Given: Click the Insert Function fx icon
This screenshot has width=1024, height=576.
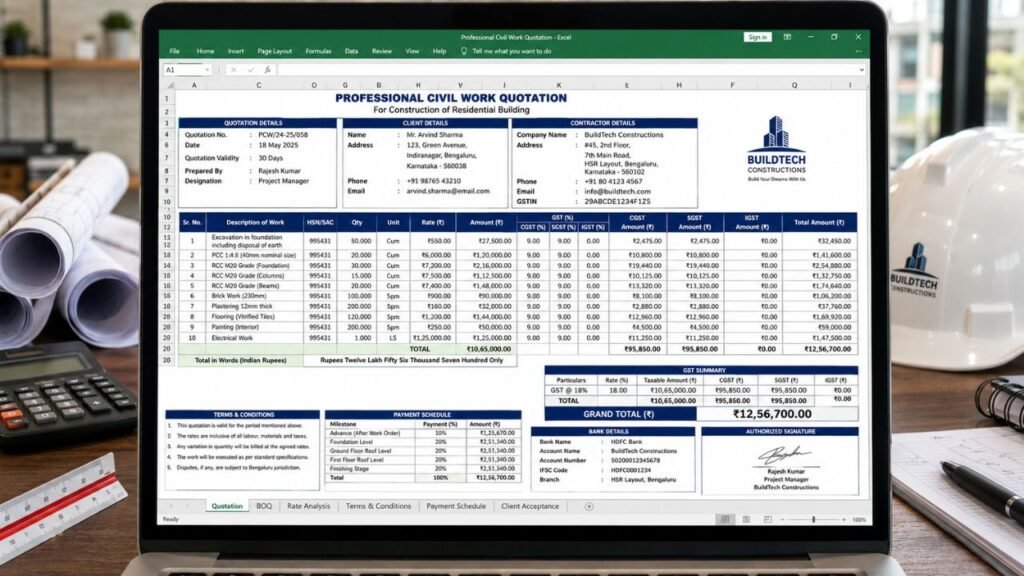Looking at the screenshot, I should point(267,69).
